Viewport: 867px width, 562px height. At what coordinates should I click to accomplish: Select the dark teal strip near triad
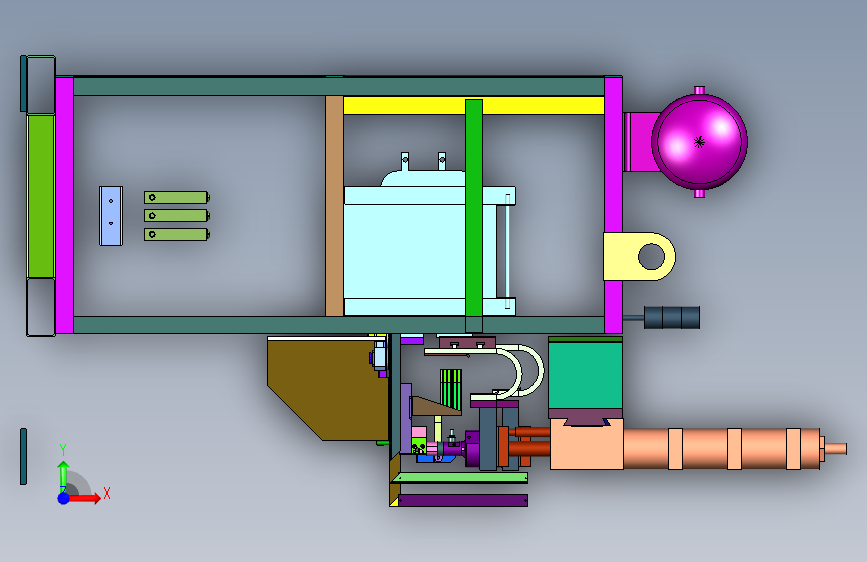point(23,456)
